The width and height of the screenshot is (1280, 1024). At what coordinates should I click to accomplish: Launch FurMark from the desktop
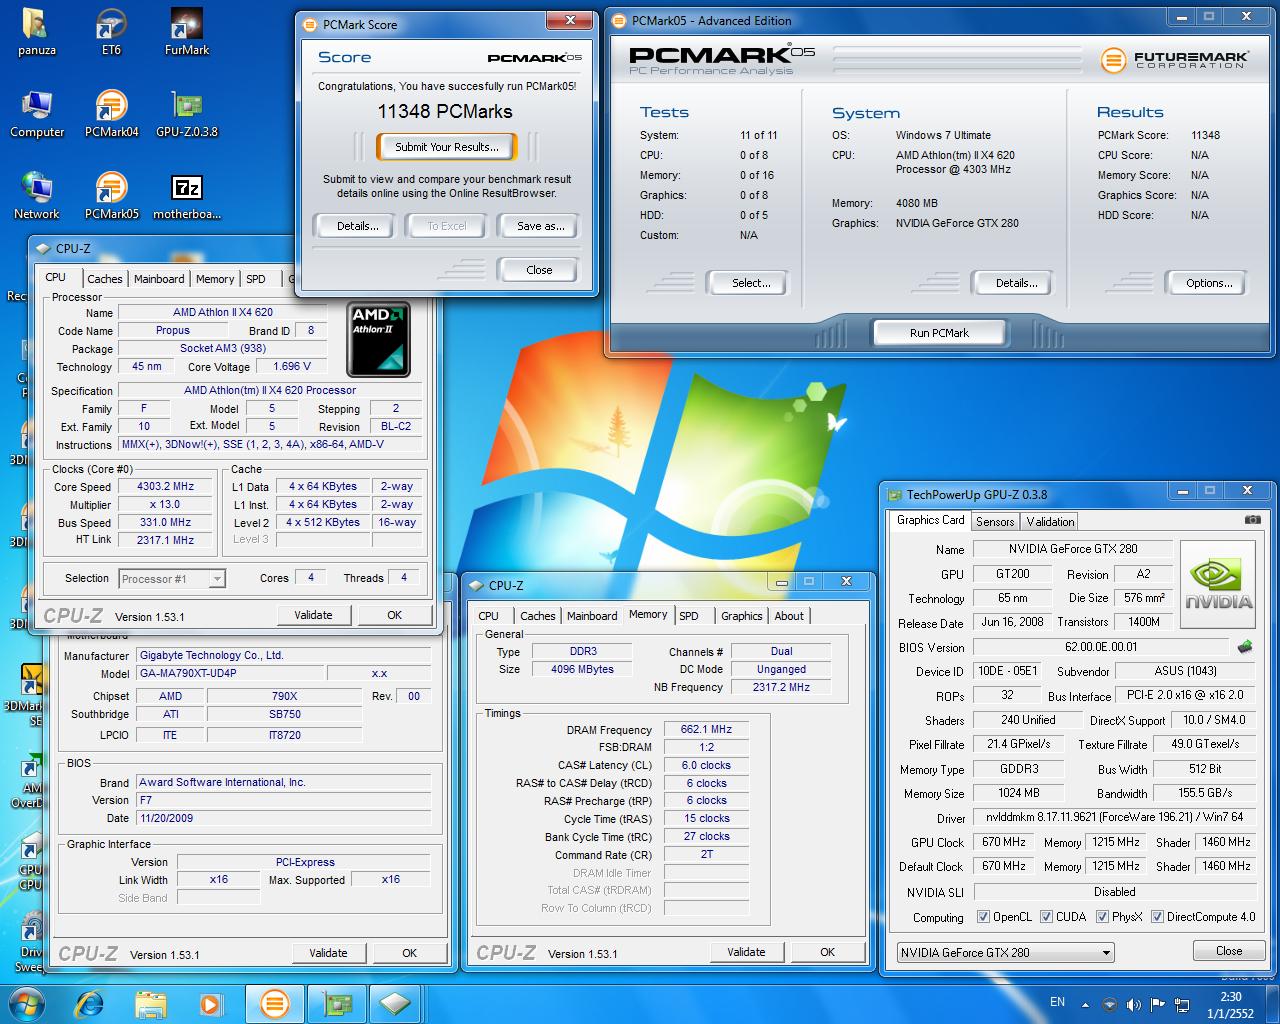187,32
